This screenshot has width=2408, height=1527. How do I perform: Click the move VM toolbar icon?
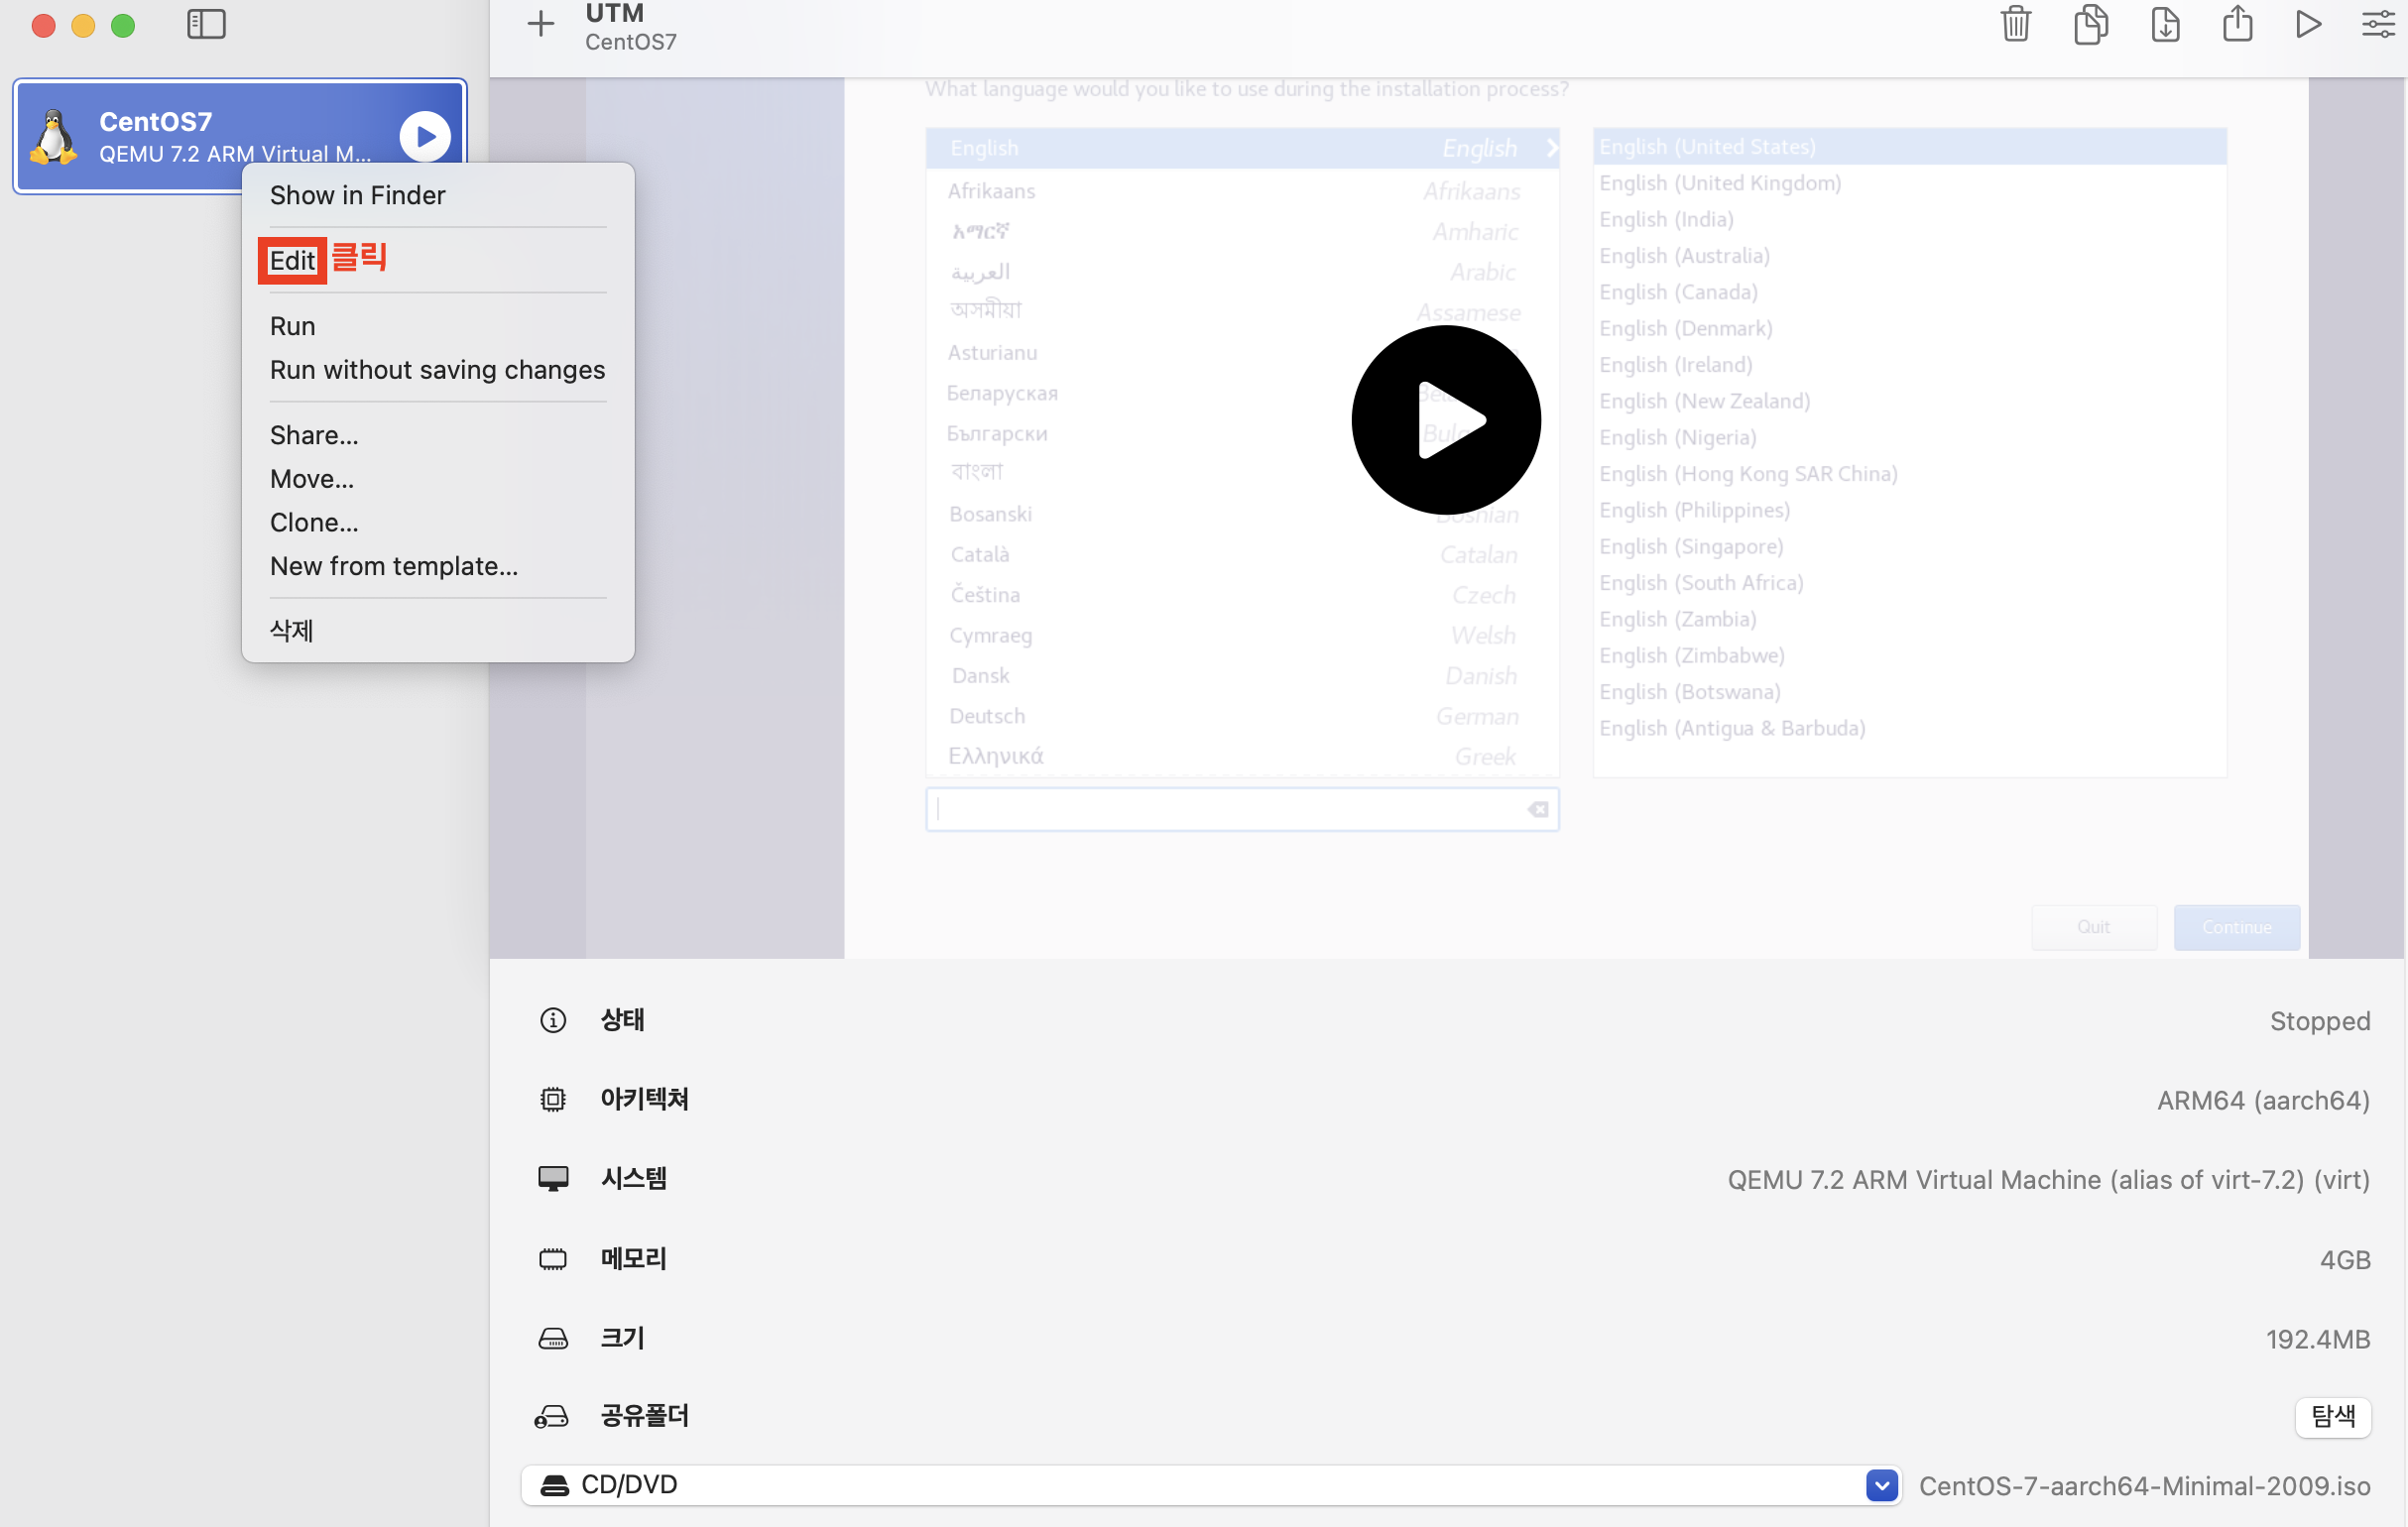tap(2164, 24)
